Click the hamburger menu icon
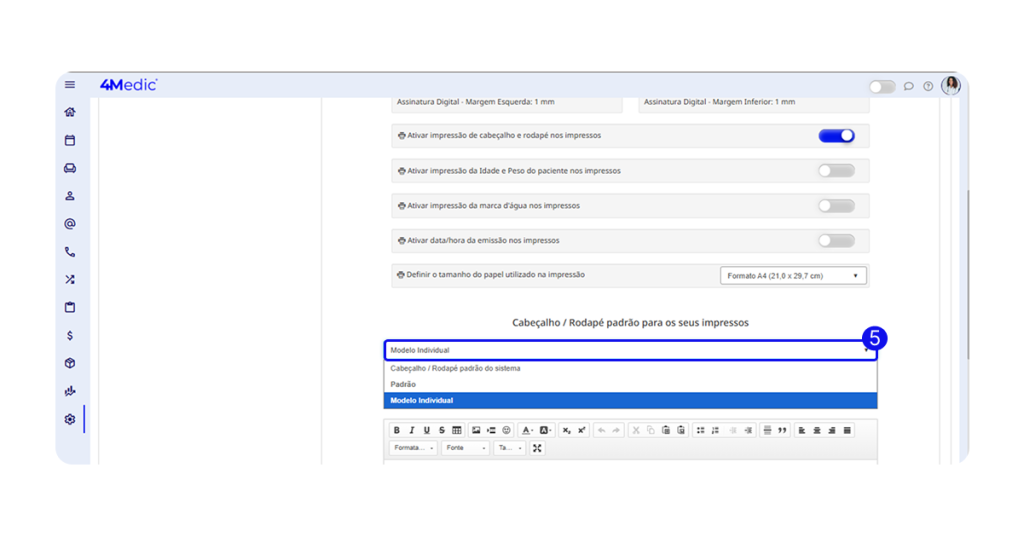The image size is (1024, 537). tap(70, 85)
